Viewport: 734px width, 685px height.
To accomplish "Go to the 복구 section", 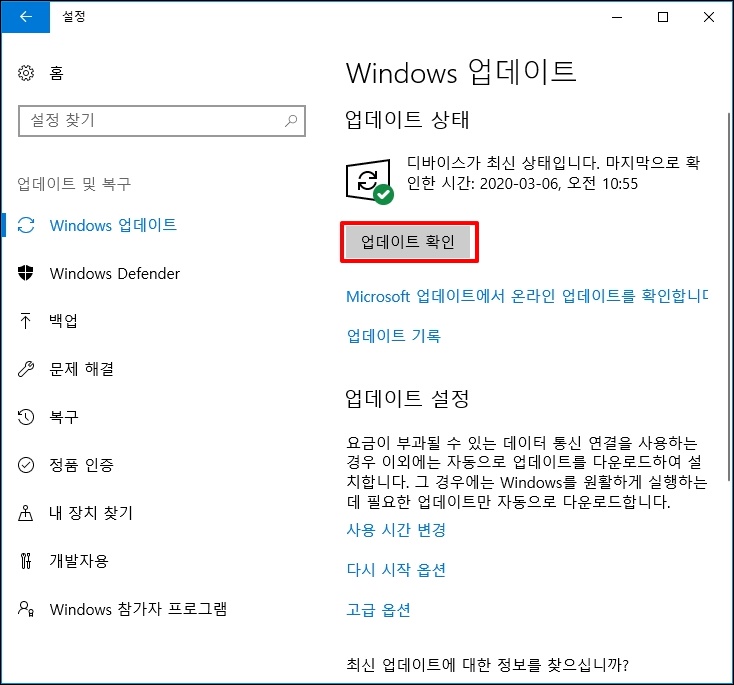I will click(x=64, y=417).
